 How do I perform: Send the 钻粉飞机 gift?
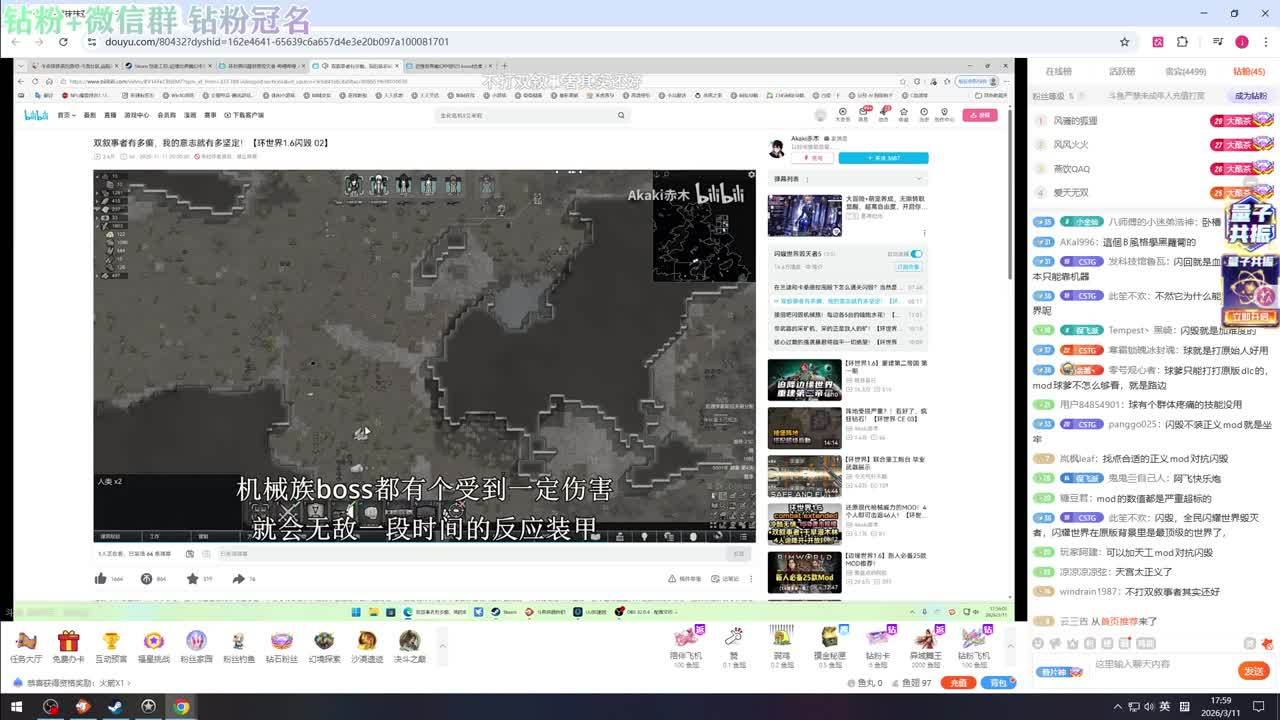pyautogui.click(x=972, y=640)
